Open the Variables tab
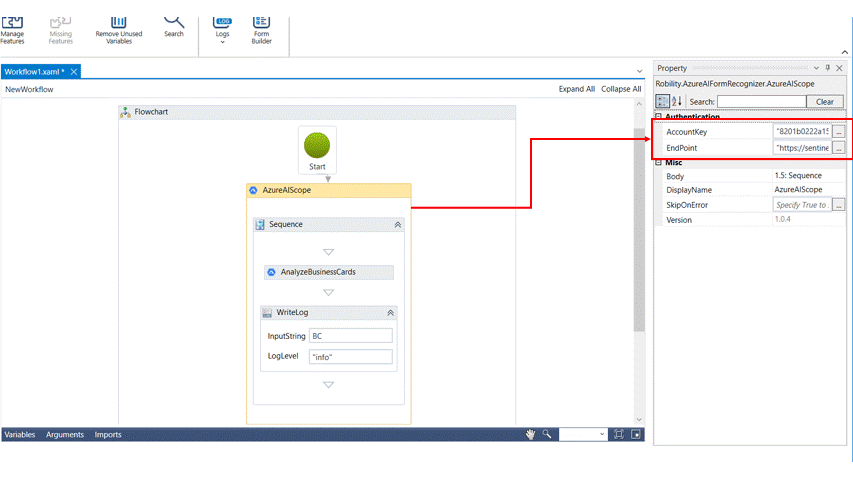Image resolution: width=853 pixels, height=480 pixels. tap(20, 435)
